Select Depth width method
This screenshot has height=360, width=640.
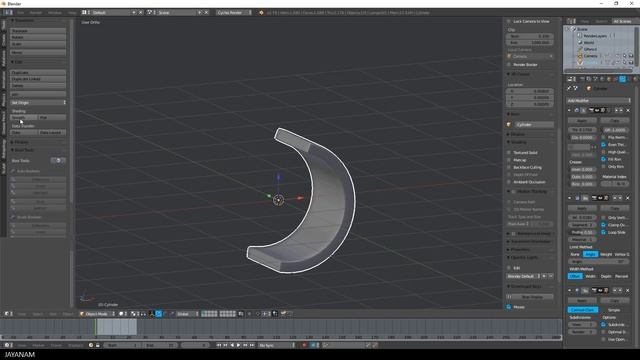tap(606, 276)
